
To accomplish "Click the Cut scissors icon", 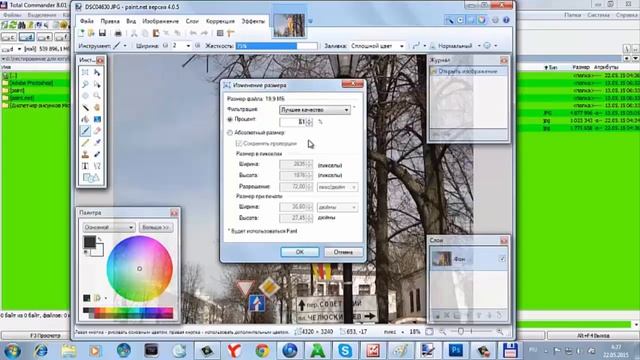I will point(134,33).
